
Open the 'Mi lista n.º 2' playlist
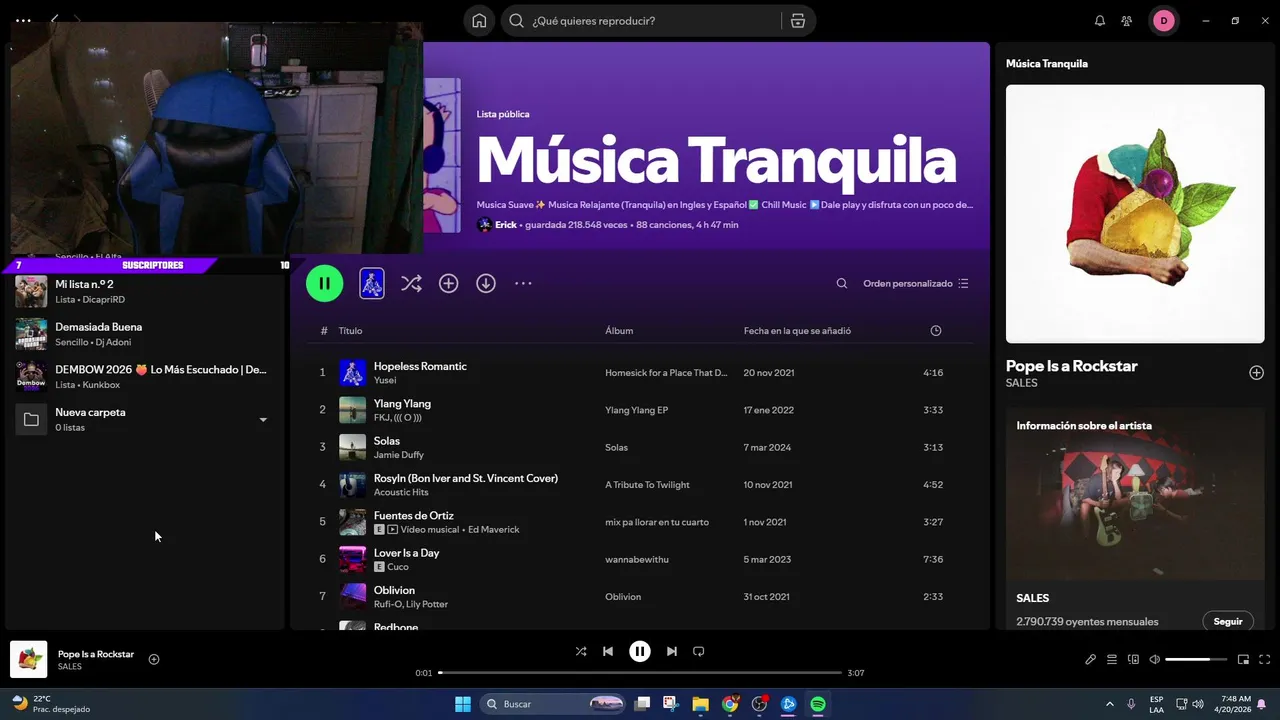coord(145,291)
